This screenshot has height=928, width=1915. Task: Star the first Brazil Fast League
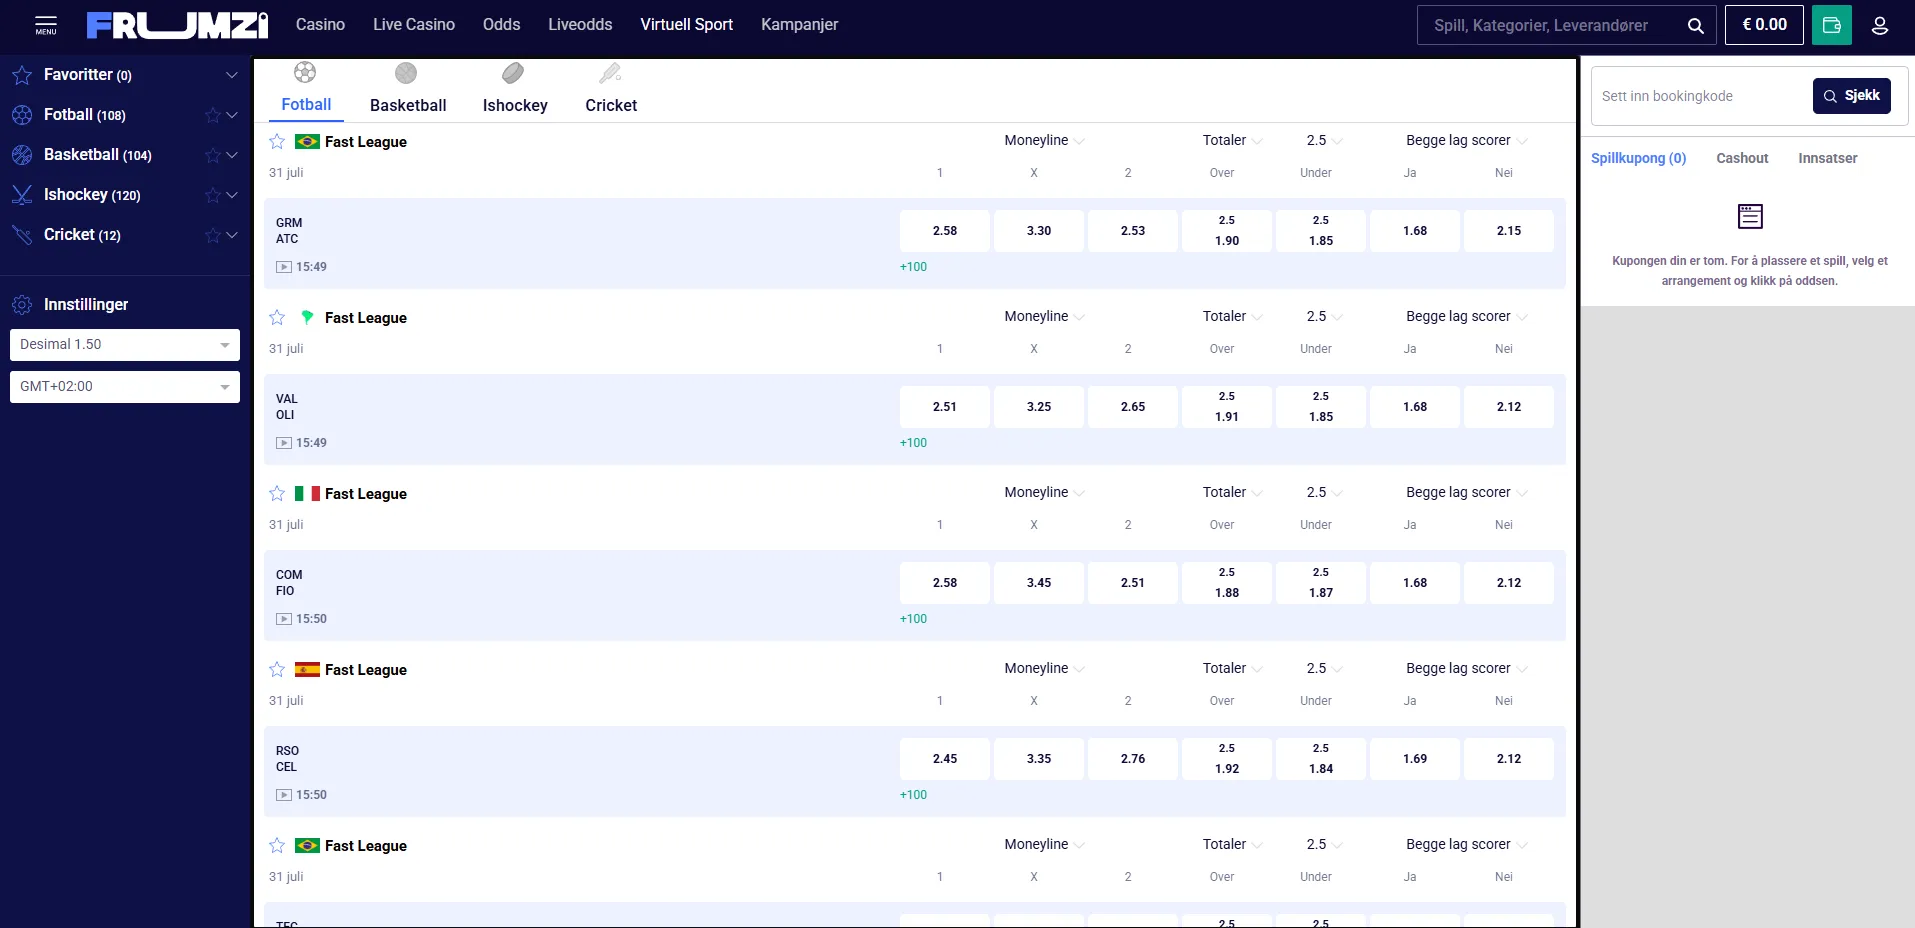(277, 142)
